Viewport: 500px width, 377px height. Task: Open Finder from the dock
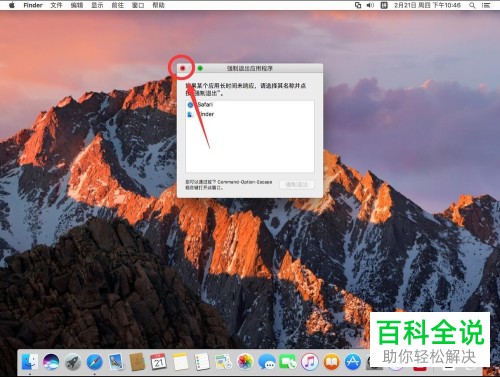coord(29,362)
